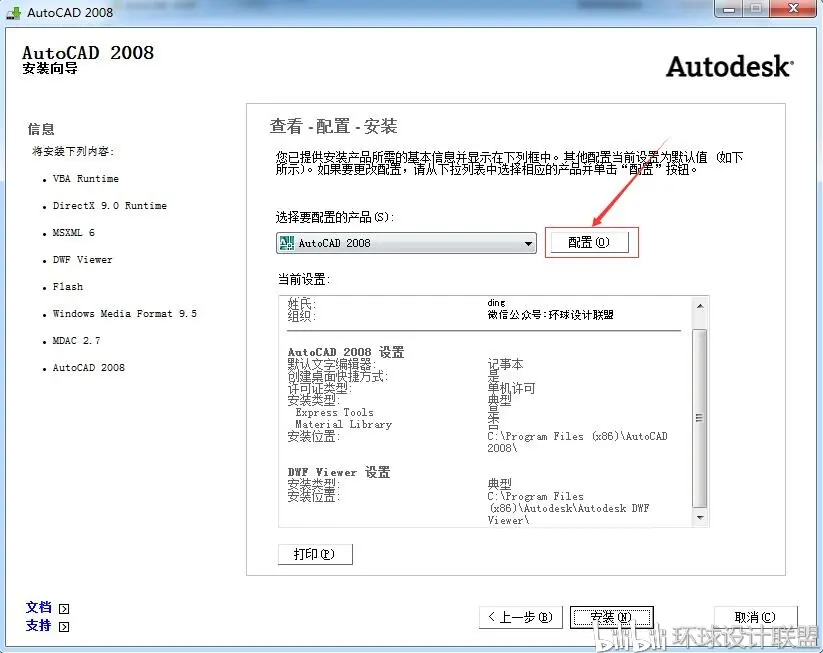This screenshot has height=653, width=823.
Task: Click the AutoCAD 2008 设置 heading
Action: coord(346,352)
